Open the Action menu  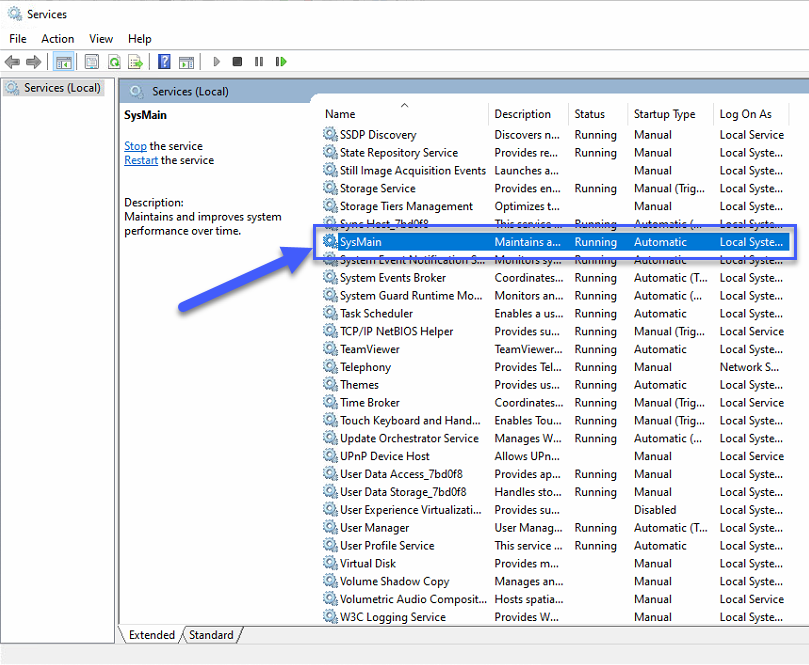(x=58, y=39)
